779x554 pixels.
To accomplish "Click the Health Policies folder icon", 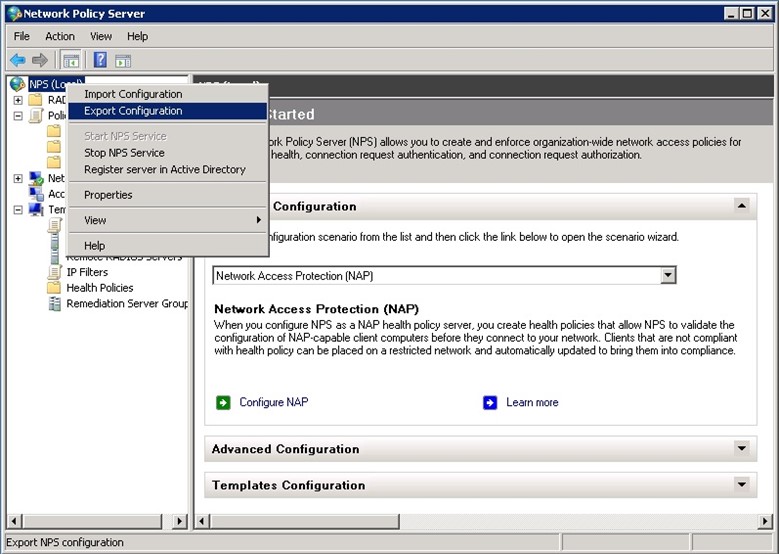I will 54,288.
